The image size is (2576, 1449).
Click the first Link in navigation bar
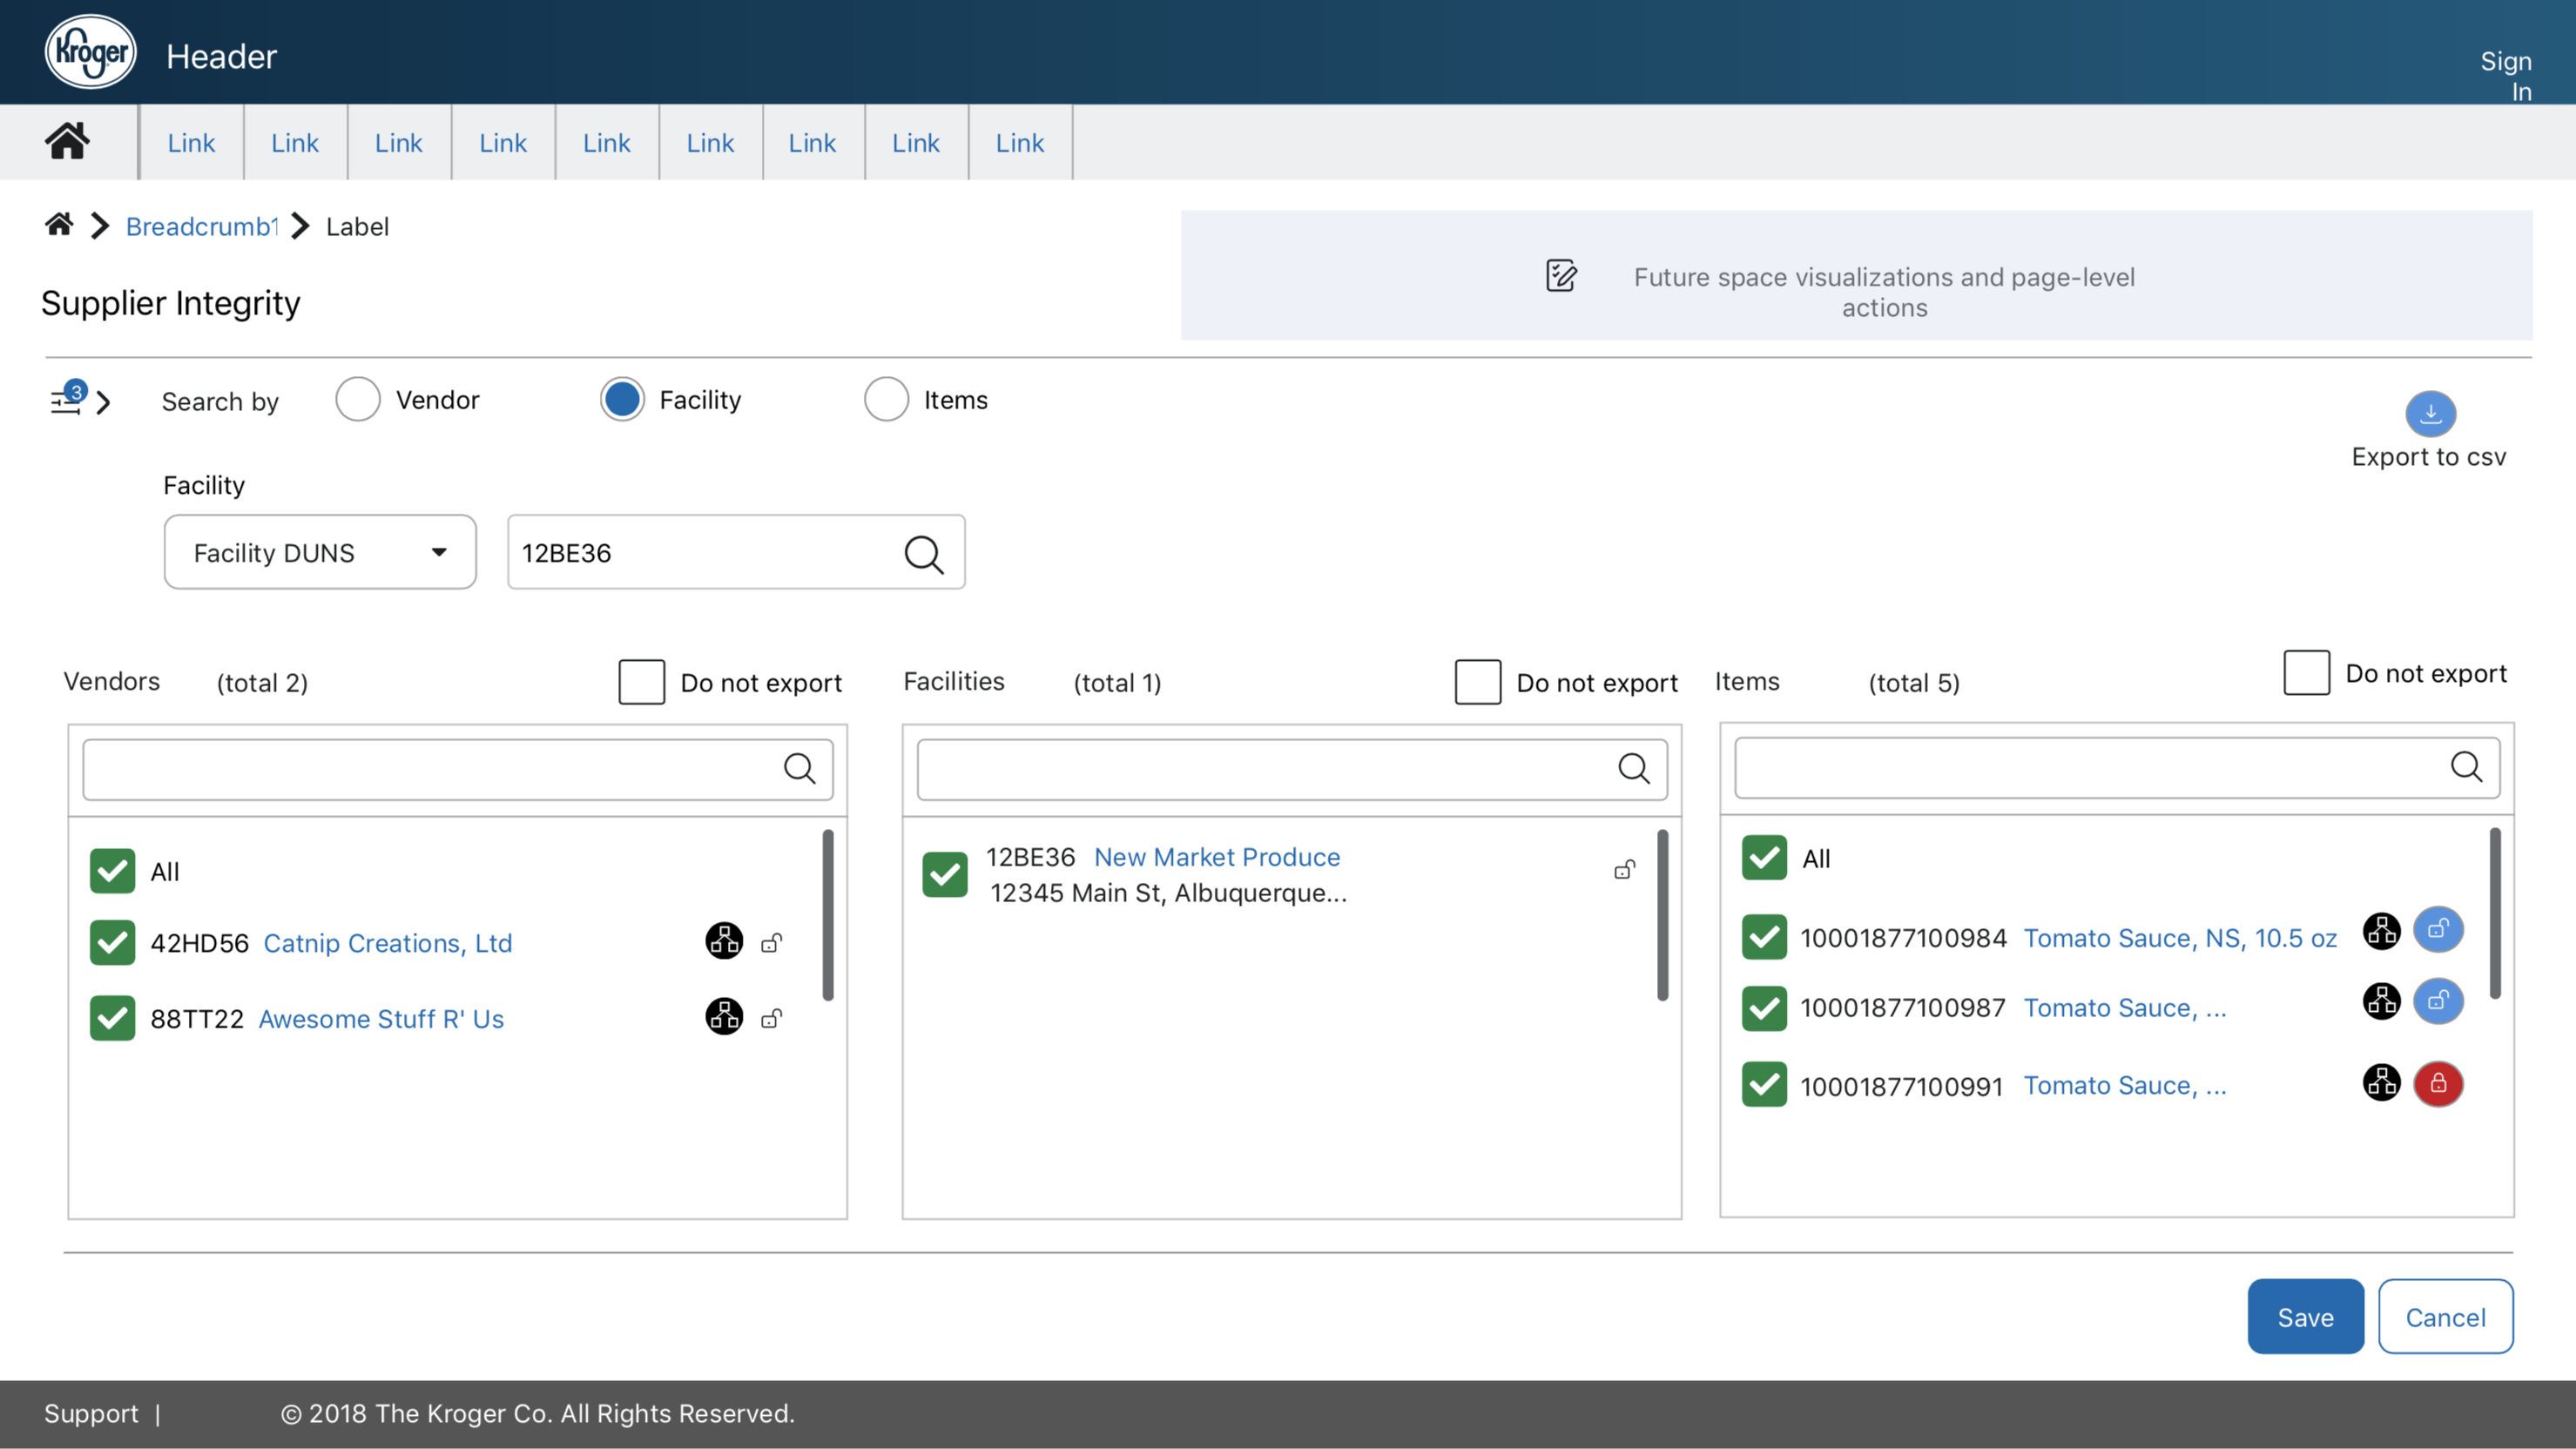click(x=191, y=143)
